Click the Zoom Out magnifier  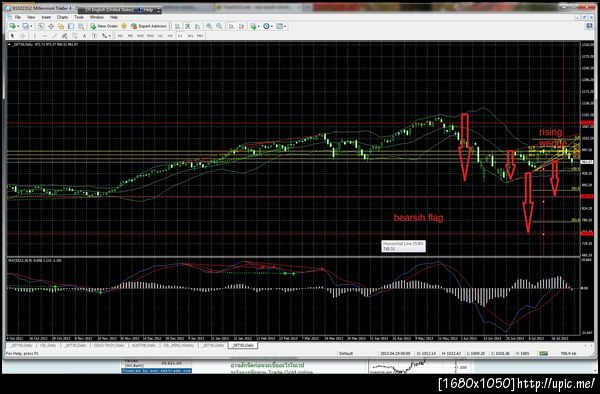(x=219, y=26)
